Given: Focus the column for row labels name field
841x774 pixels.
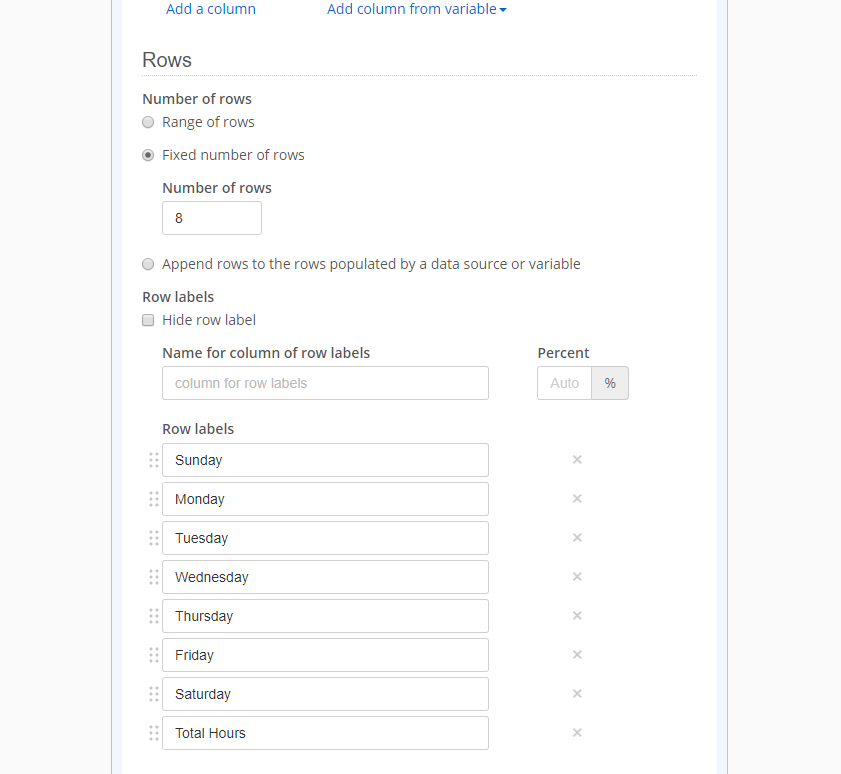Looking at the screenshot, I should pyautogui.click(x=325, y=383).
